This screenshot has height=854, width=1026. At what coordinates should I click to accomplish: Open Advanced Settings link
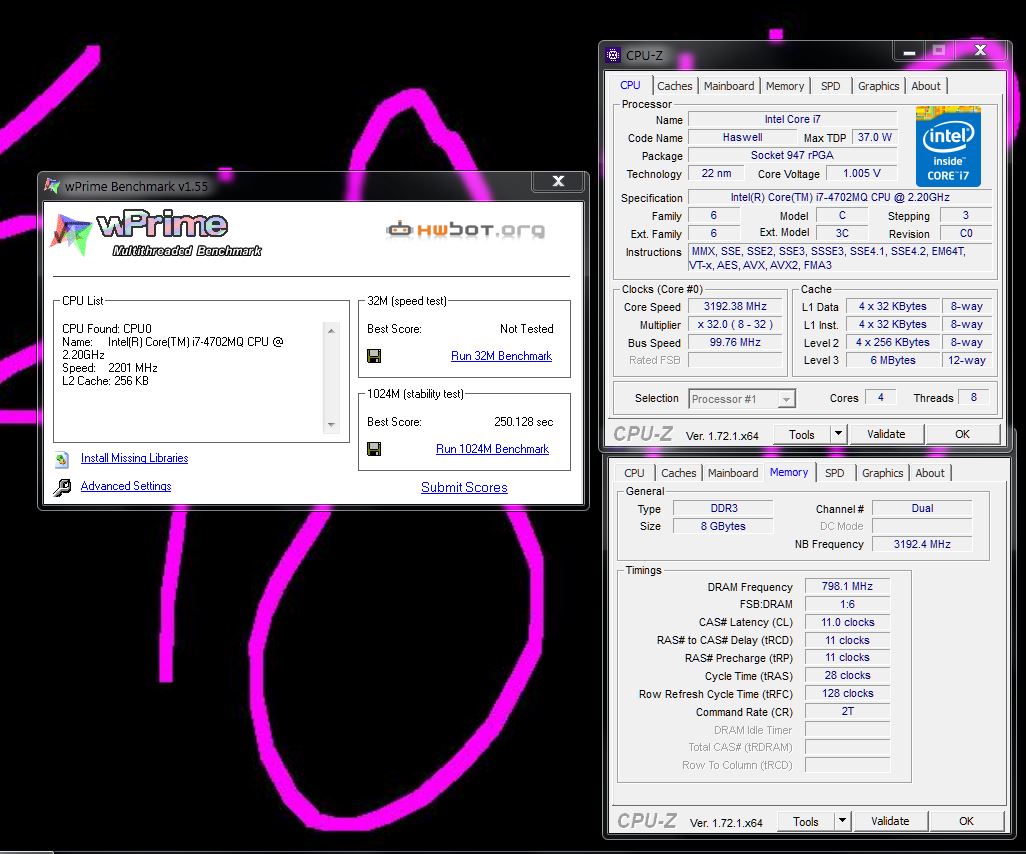pos(126,486)
